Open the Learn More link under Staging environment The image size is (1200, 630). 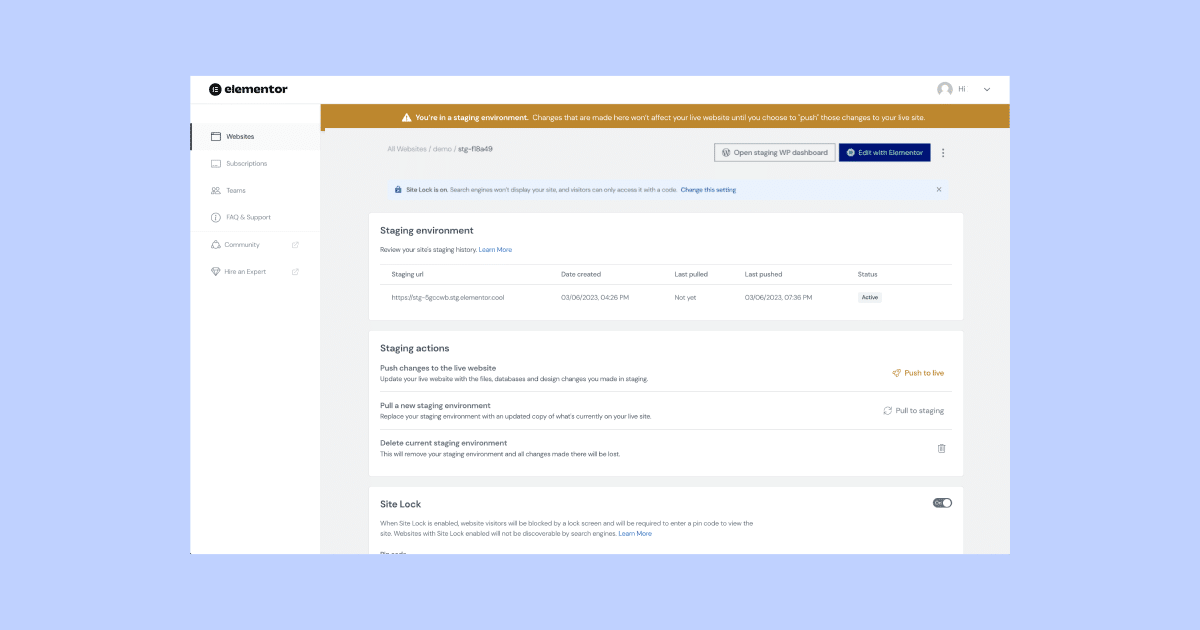[x=495, y=249]
